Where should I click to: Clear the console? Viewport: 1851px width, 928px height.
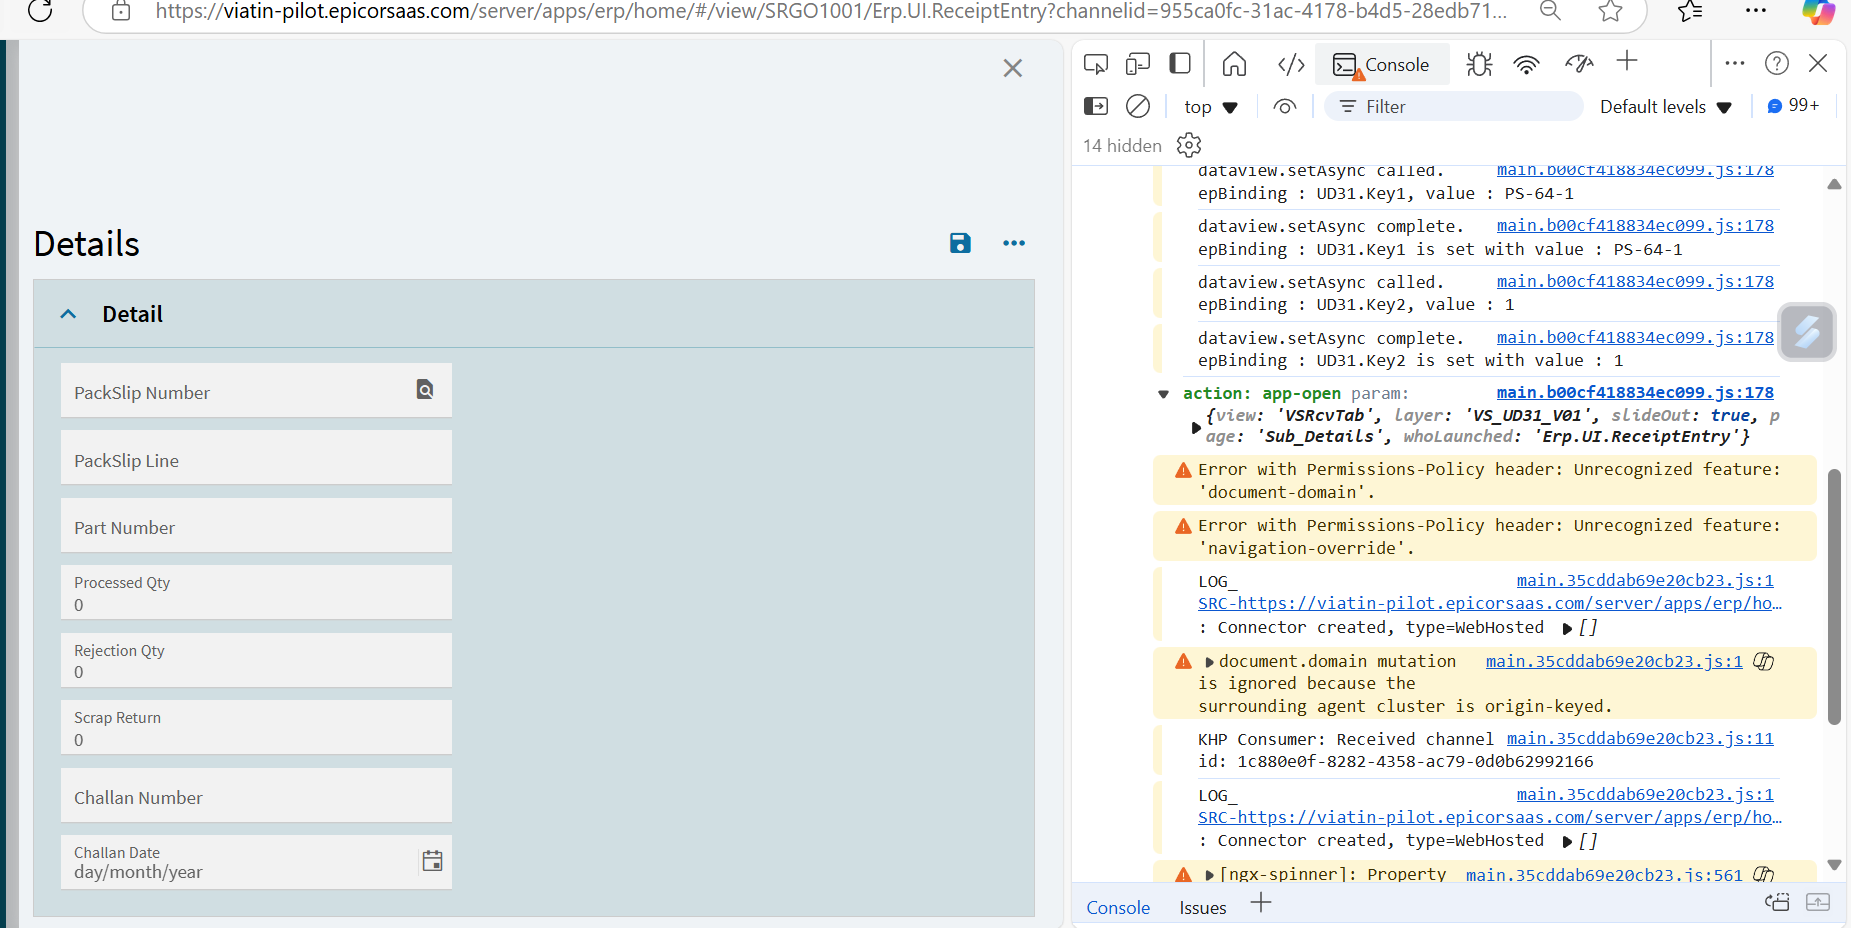[1138, 106]
